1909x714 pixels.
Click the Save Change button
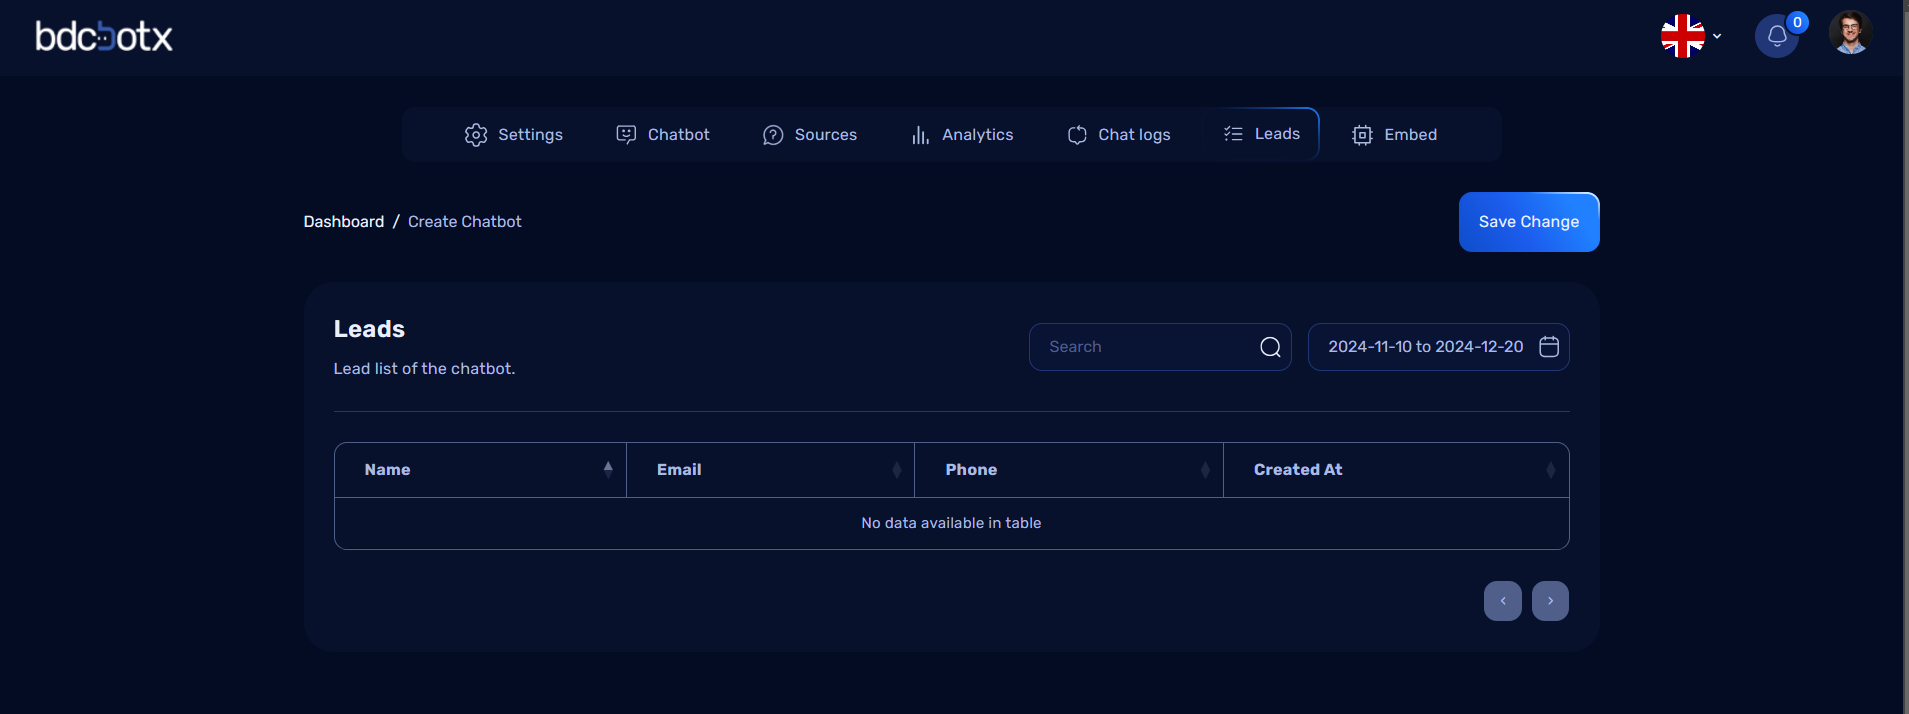tap(1528, 222)
